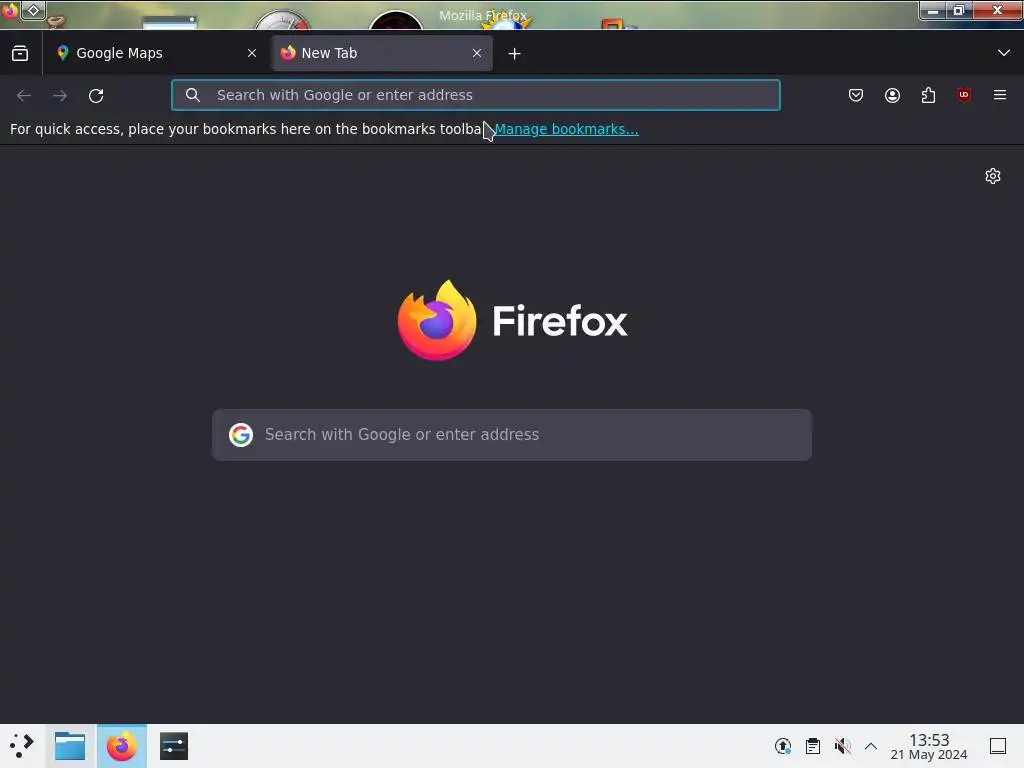
Task: Toggle the pin-on-all-desktops titlebar button
Action: tap(33, 10)
